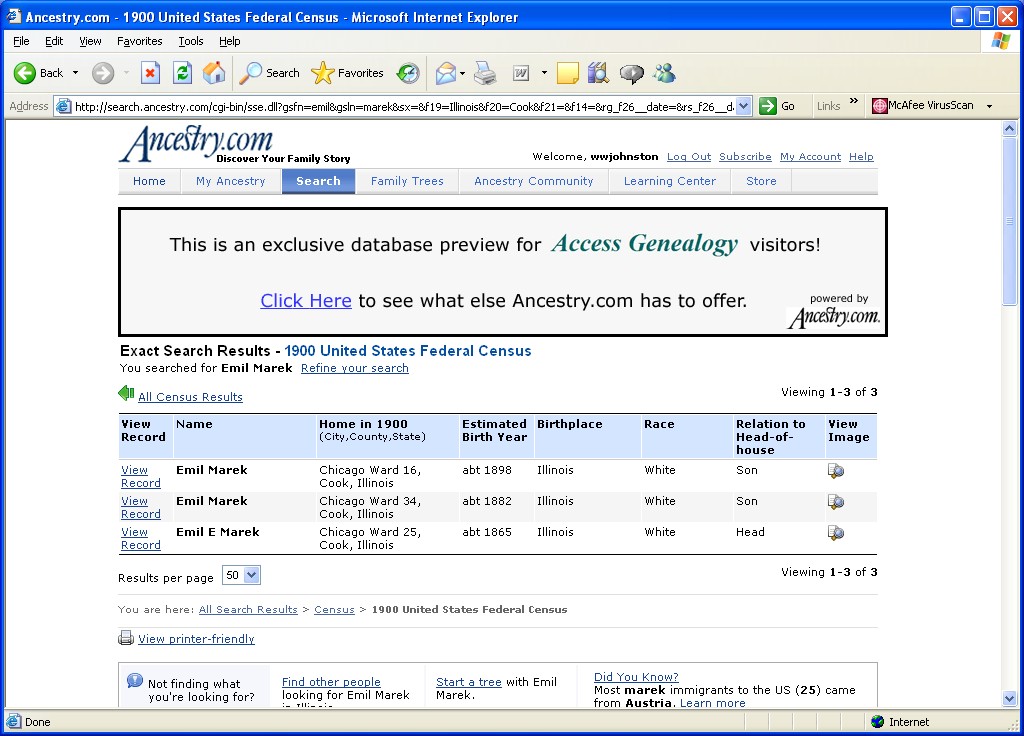Click the green Go arrow button
1024x736 pixels.
(x=768, y=106)
